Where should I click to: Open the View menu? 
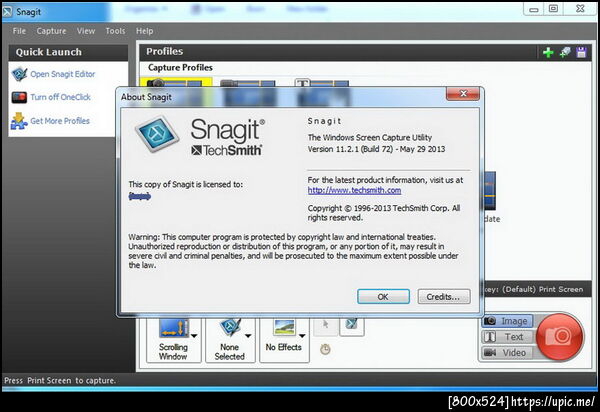click(x=86, y=31)
